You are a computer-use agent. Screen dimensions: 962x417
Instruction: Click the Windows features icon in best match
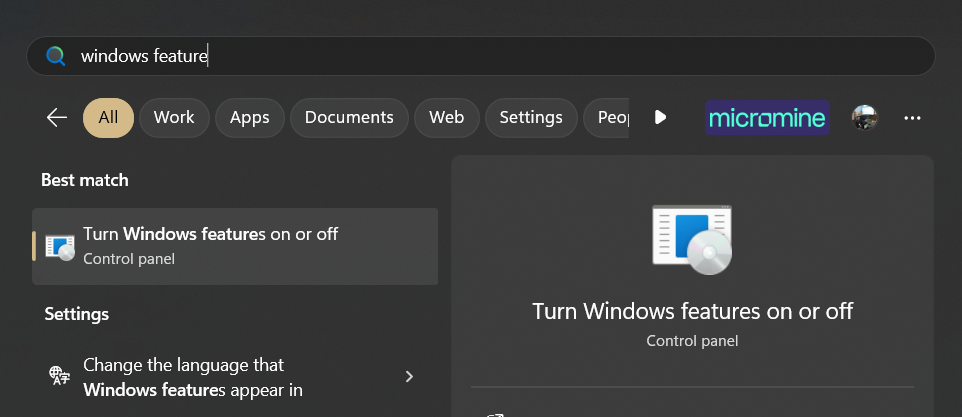[60, 246]
